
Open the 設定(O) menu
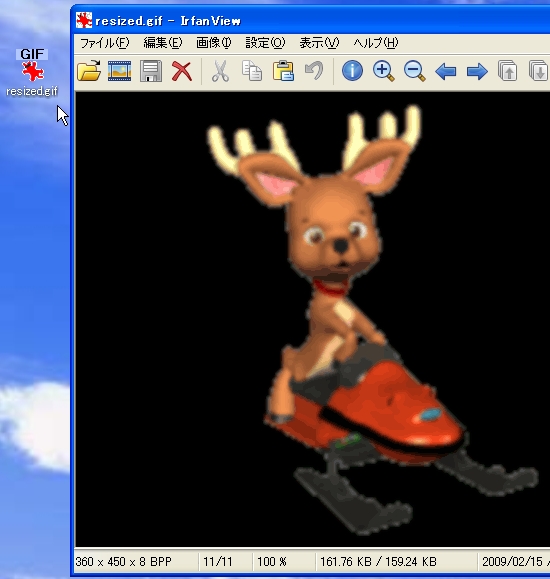[x=265, y=43]
